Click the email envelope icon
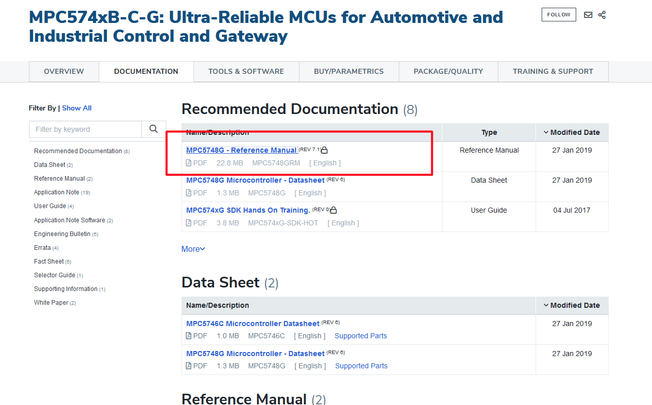 coord(588,15)
